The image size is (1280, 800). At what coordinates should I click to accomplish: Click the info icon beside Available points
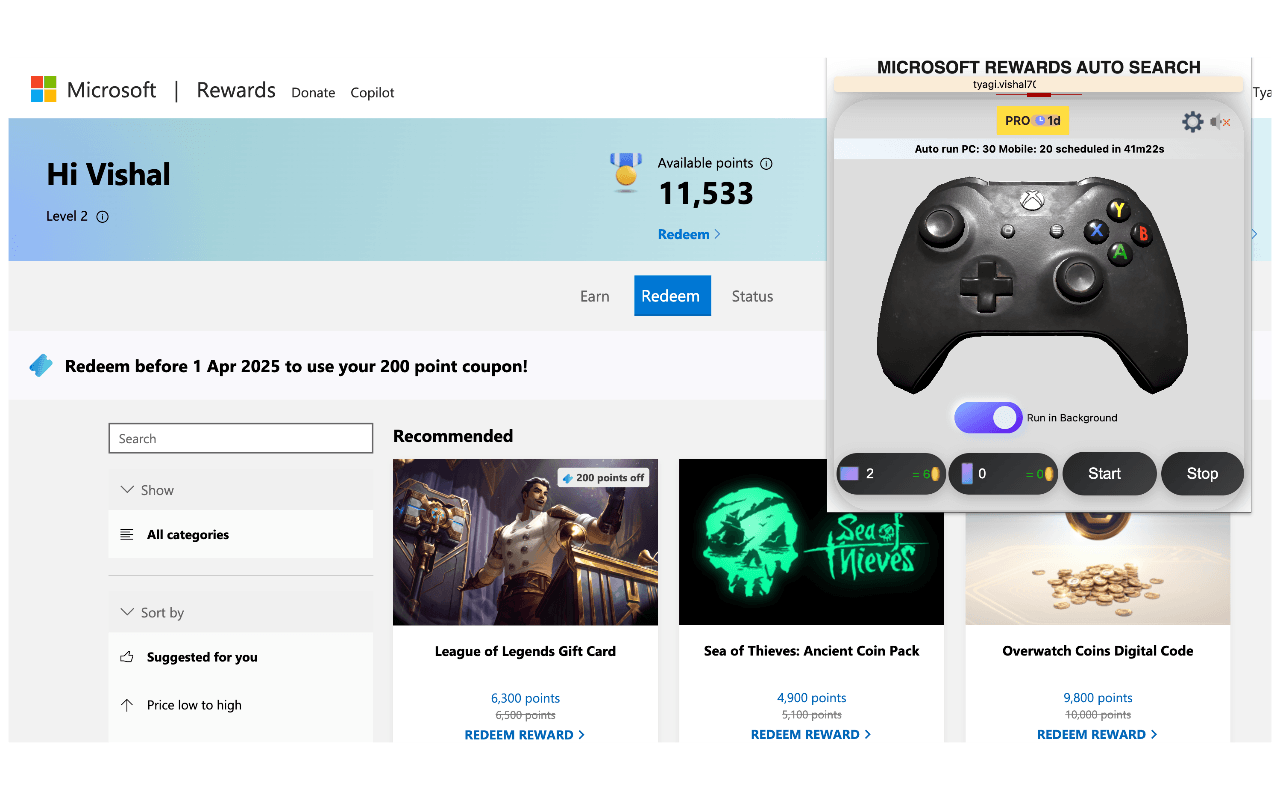pos(766,163)
